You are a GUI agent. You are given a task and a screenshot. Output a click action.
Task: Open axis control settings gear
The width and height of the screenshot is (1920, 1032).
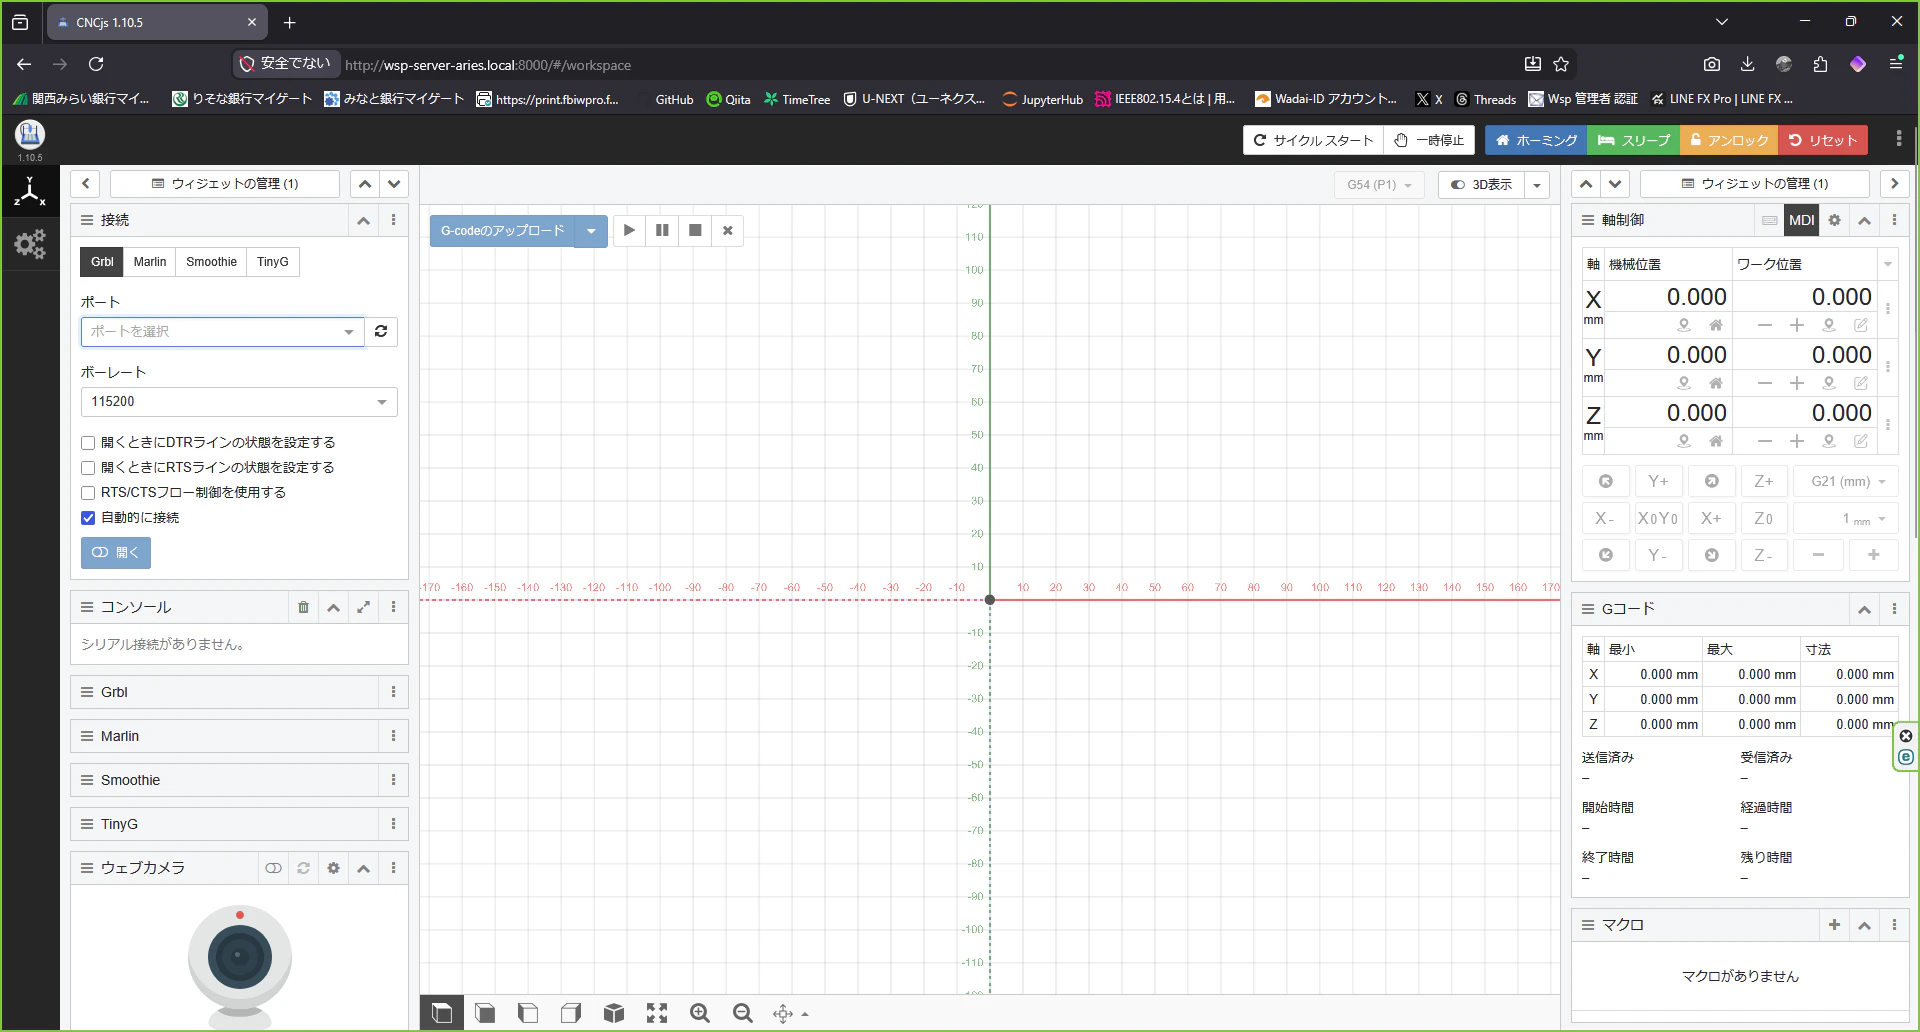(1834, 220)
